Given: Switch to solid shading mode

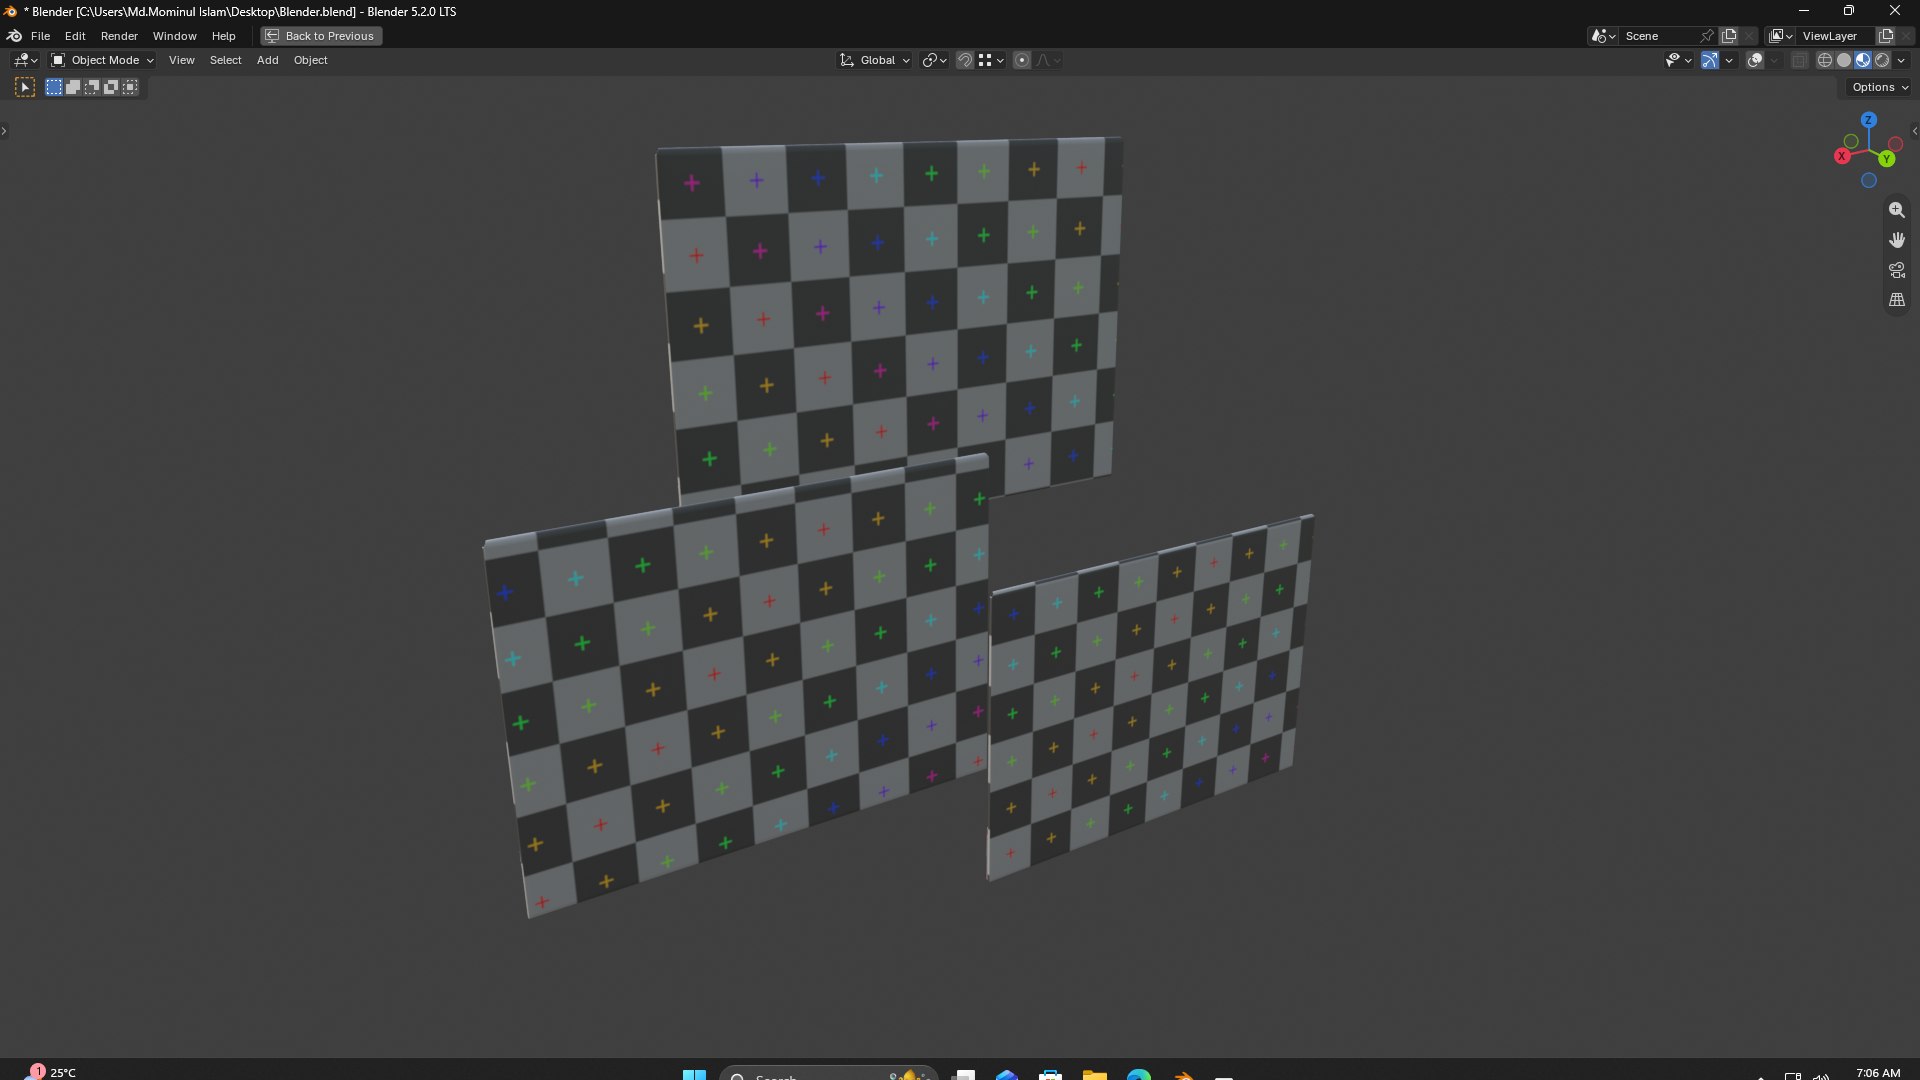Looking at the screenshot, I should (x=1844, y=61).
